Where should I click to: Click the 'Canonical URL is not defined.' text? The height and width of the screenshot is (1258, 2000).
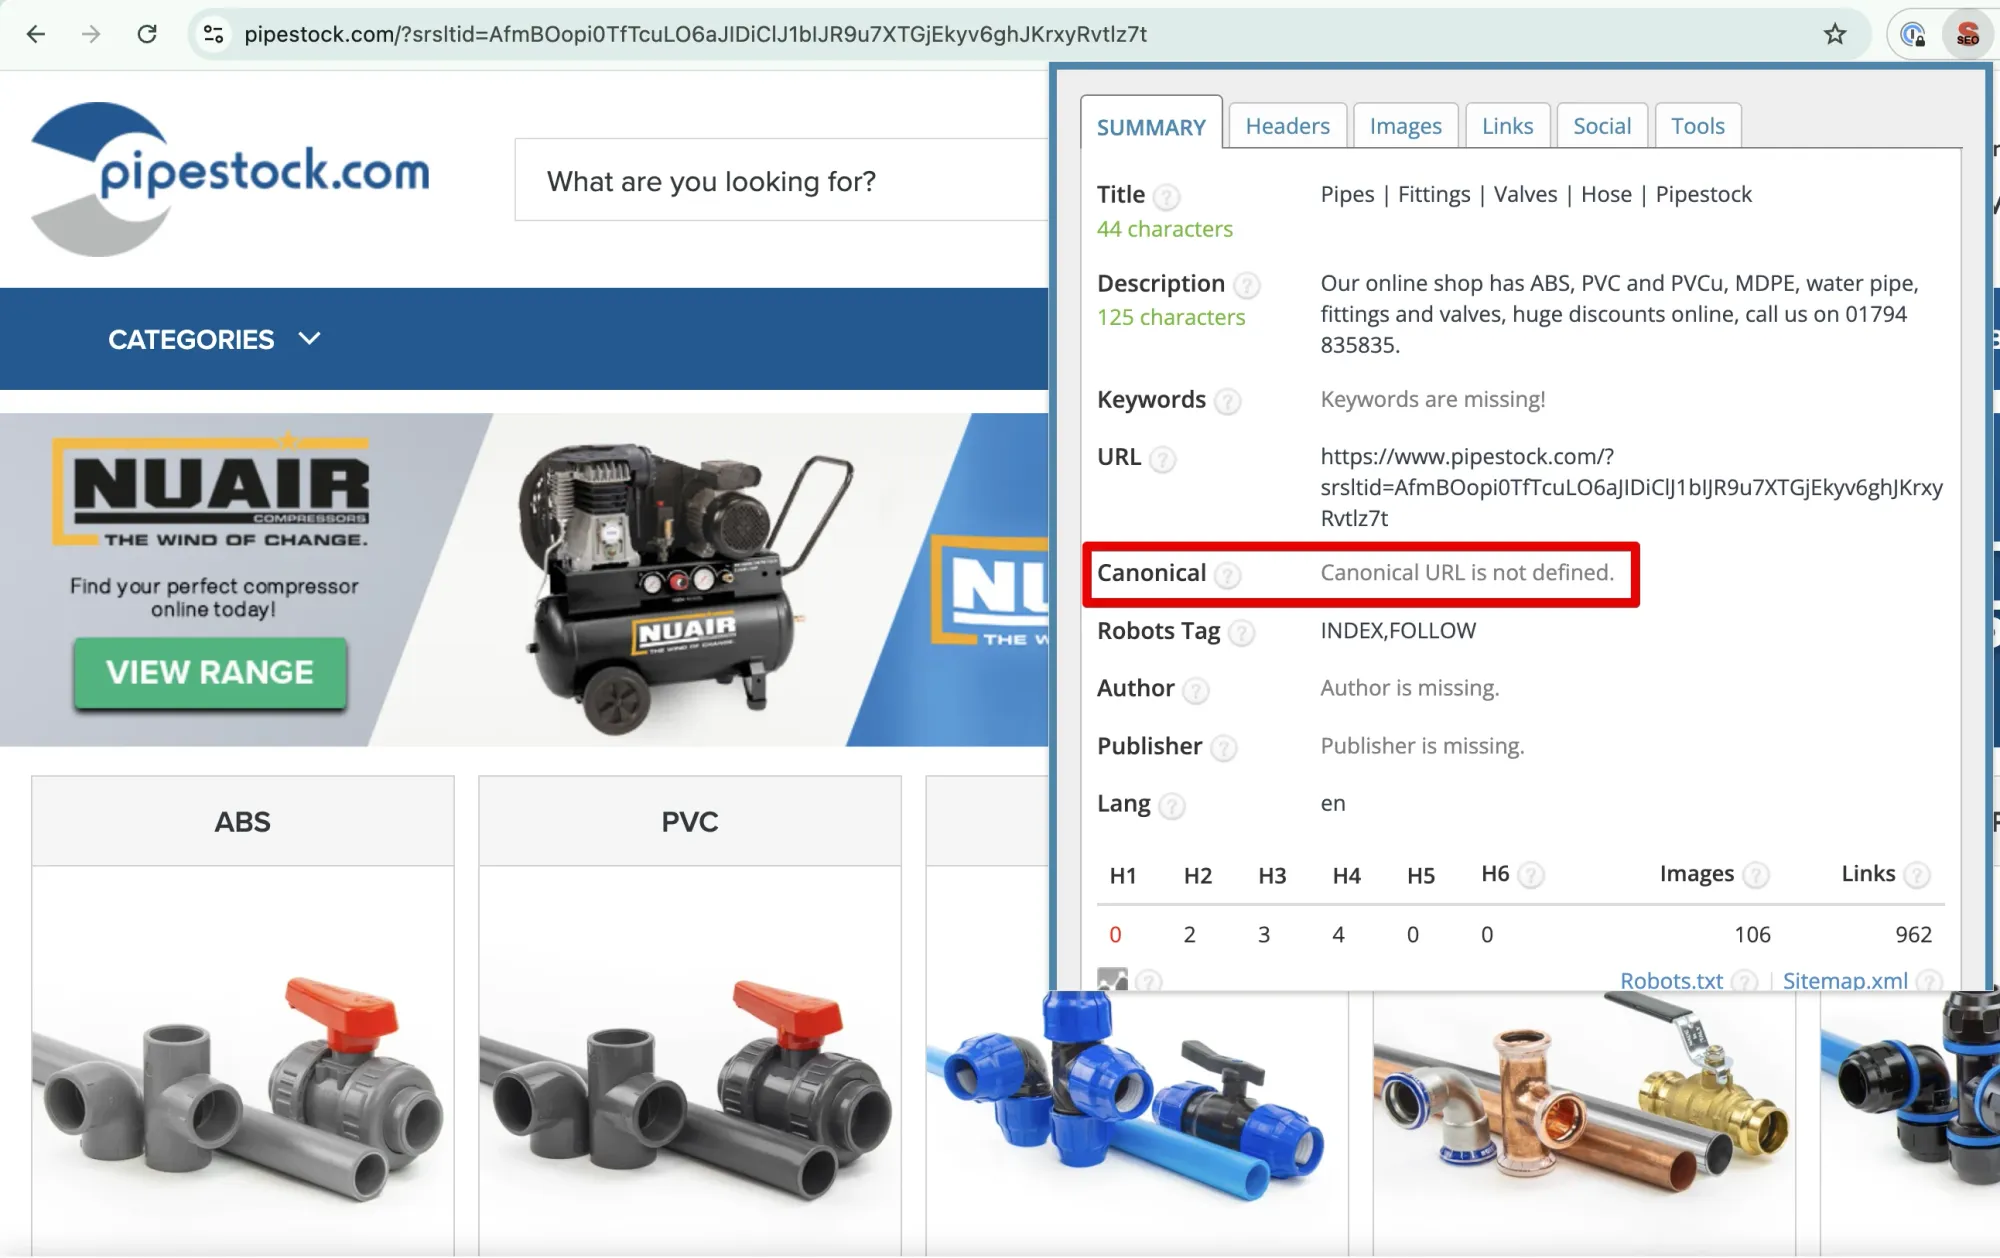(x=1467, y=572)
